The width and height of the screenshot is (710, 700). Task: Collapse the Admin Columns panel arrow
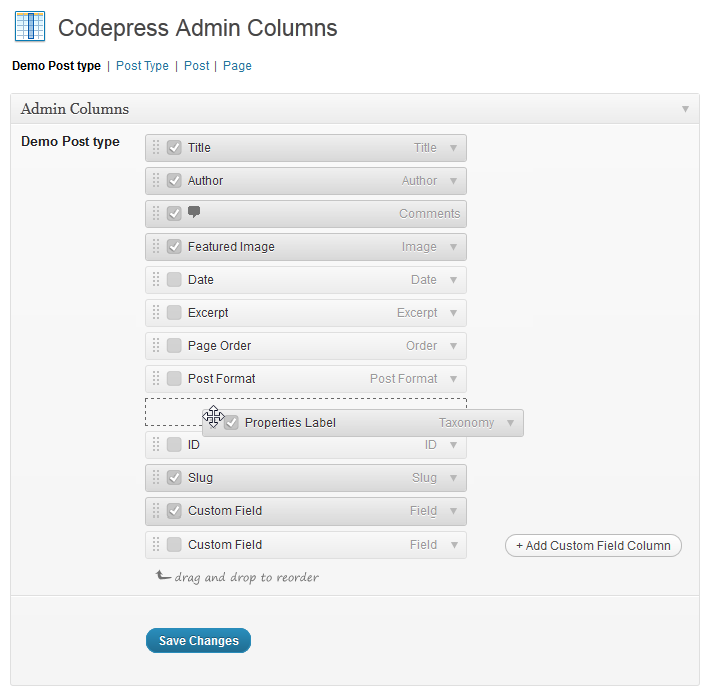686,109
